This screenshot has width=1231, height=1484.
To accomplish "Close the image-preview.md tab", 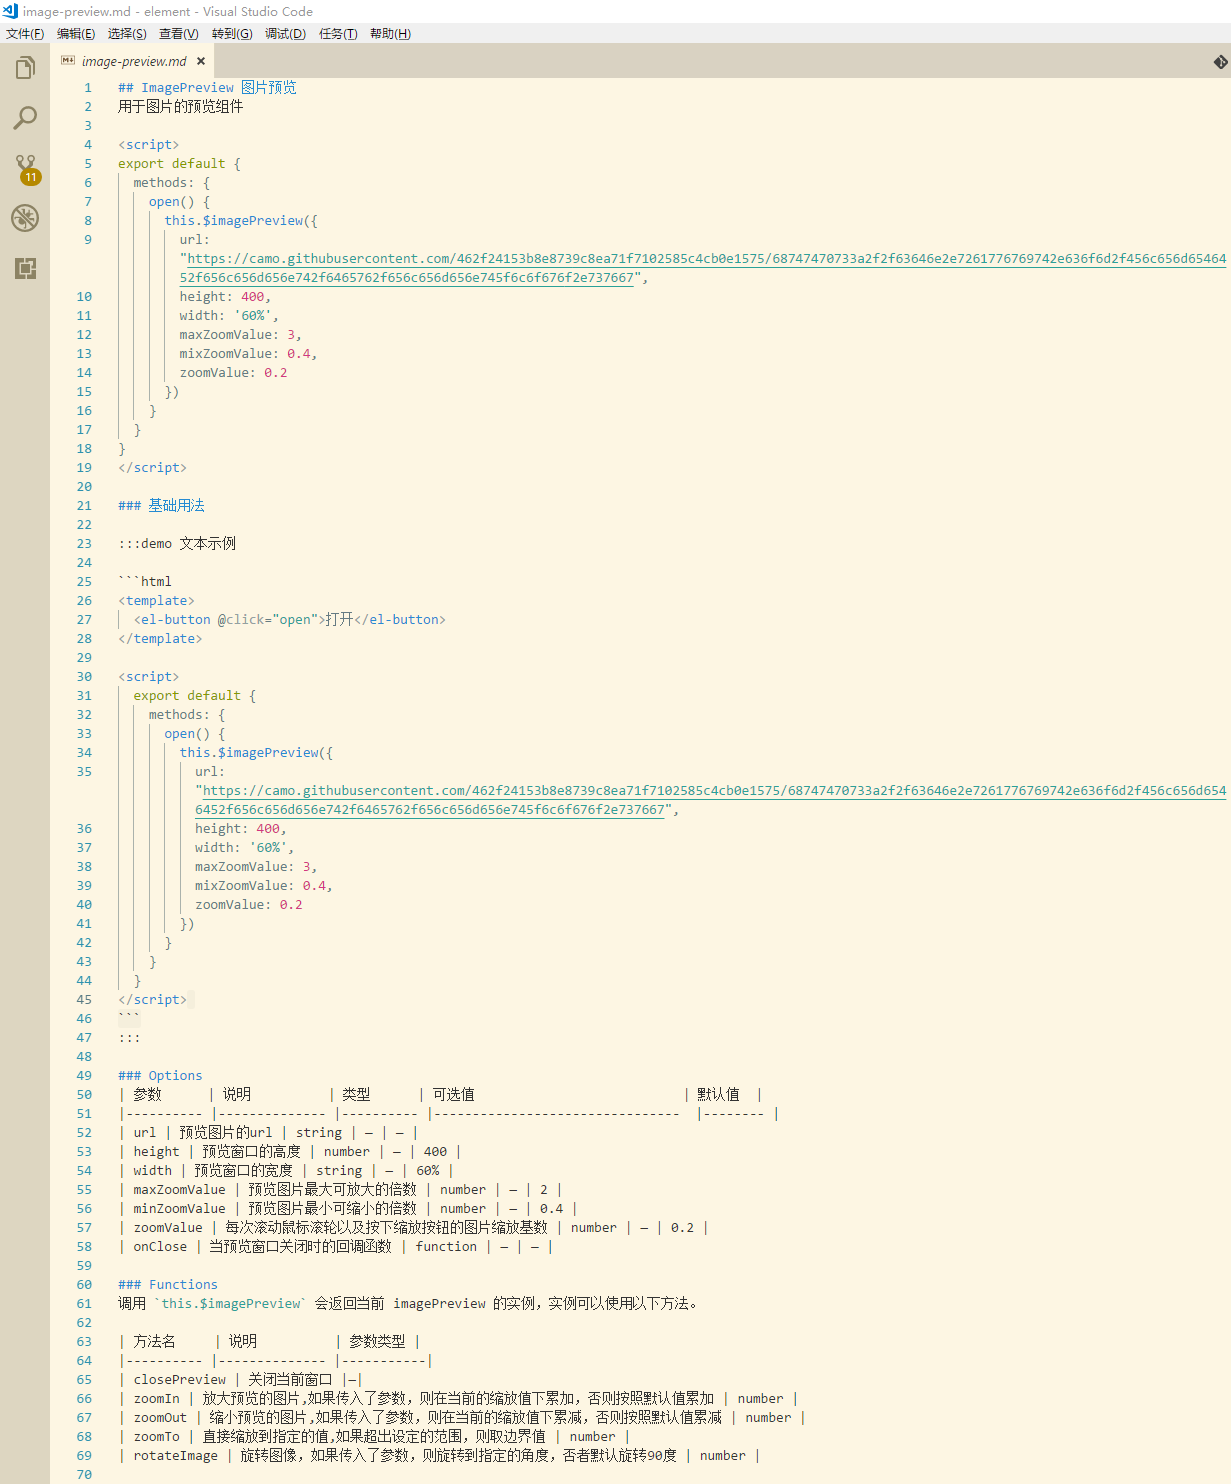I will (x=201, y=61).
